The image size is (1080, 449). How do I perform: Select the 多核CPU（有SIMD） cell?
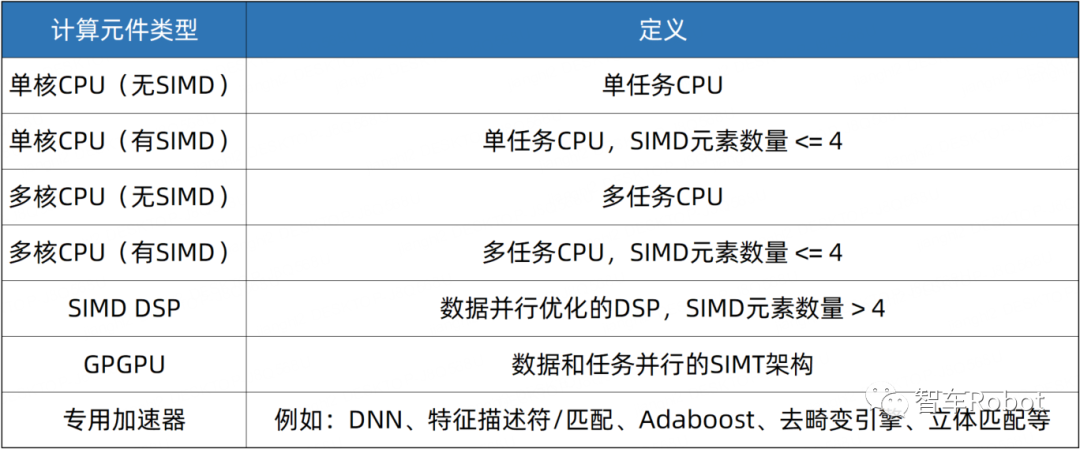(124, 253)
